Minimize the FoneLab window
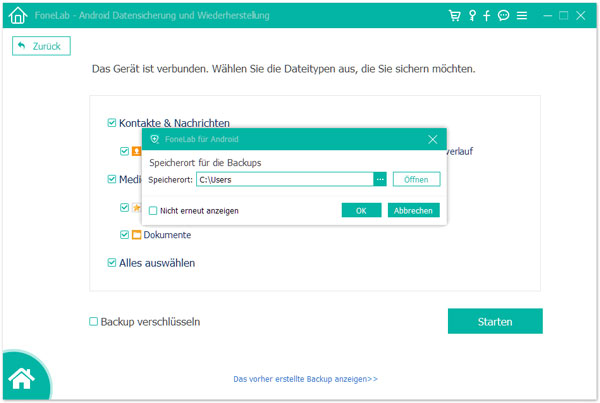 pos(548,16)
